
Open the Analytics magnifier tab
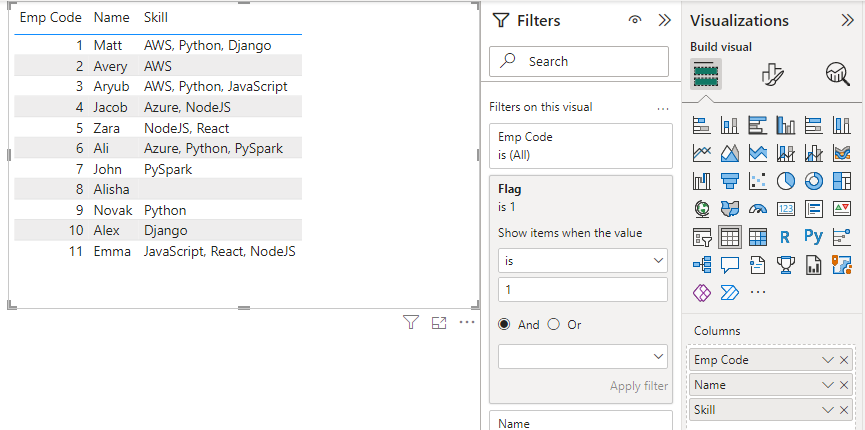tap(837, 74)
